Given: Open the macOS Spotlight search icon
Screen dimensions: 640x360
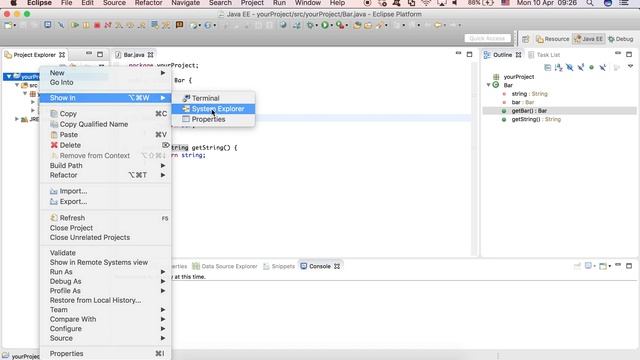Looking at the screenshot, I should [589, 3].
